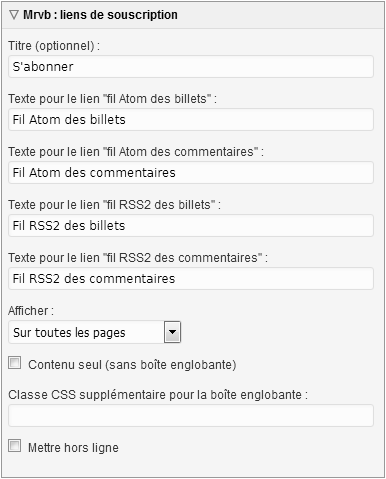Click the 'Mettre hors ligne' label text
Screen dimensions: 386x479
73,448
